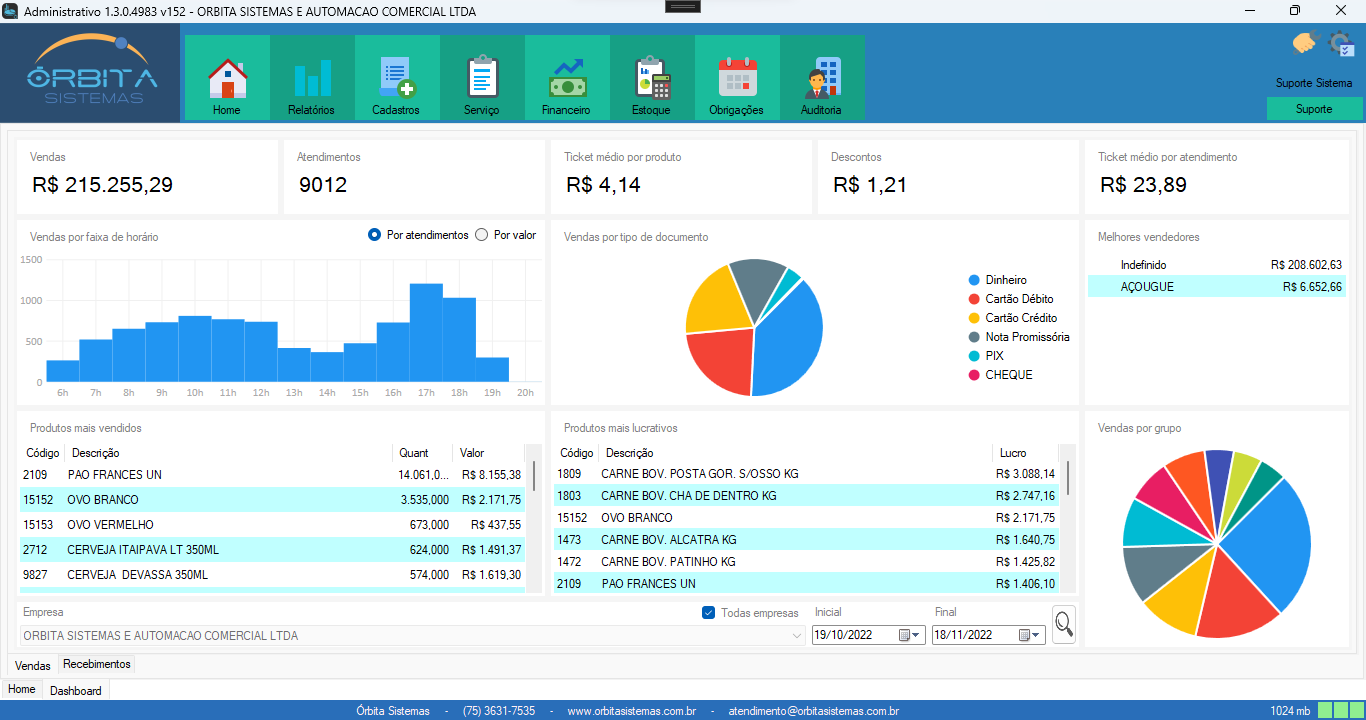Select the Cadastros icon
Viewport: 1366px width, 720px height.
pyautogui.click(x=397, y=77)
